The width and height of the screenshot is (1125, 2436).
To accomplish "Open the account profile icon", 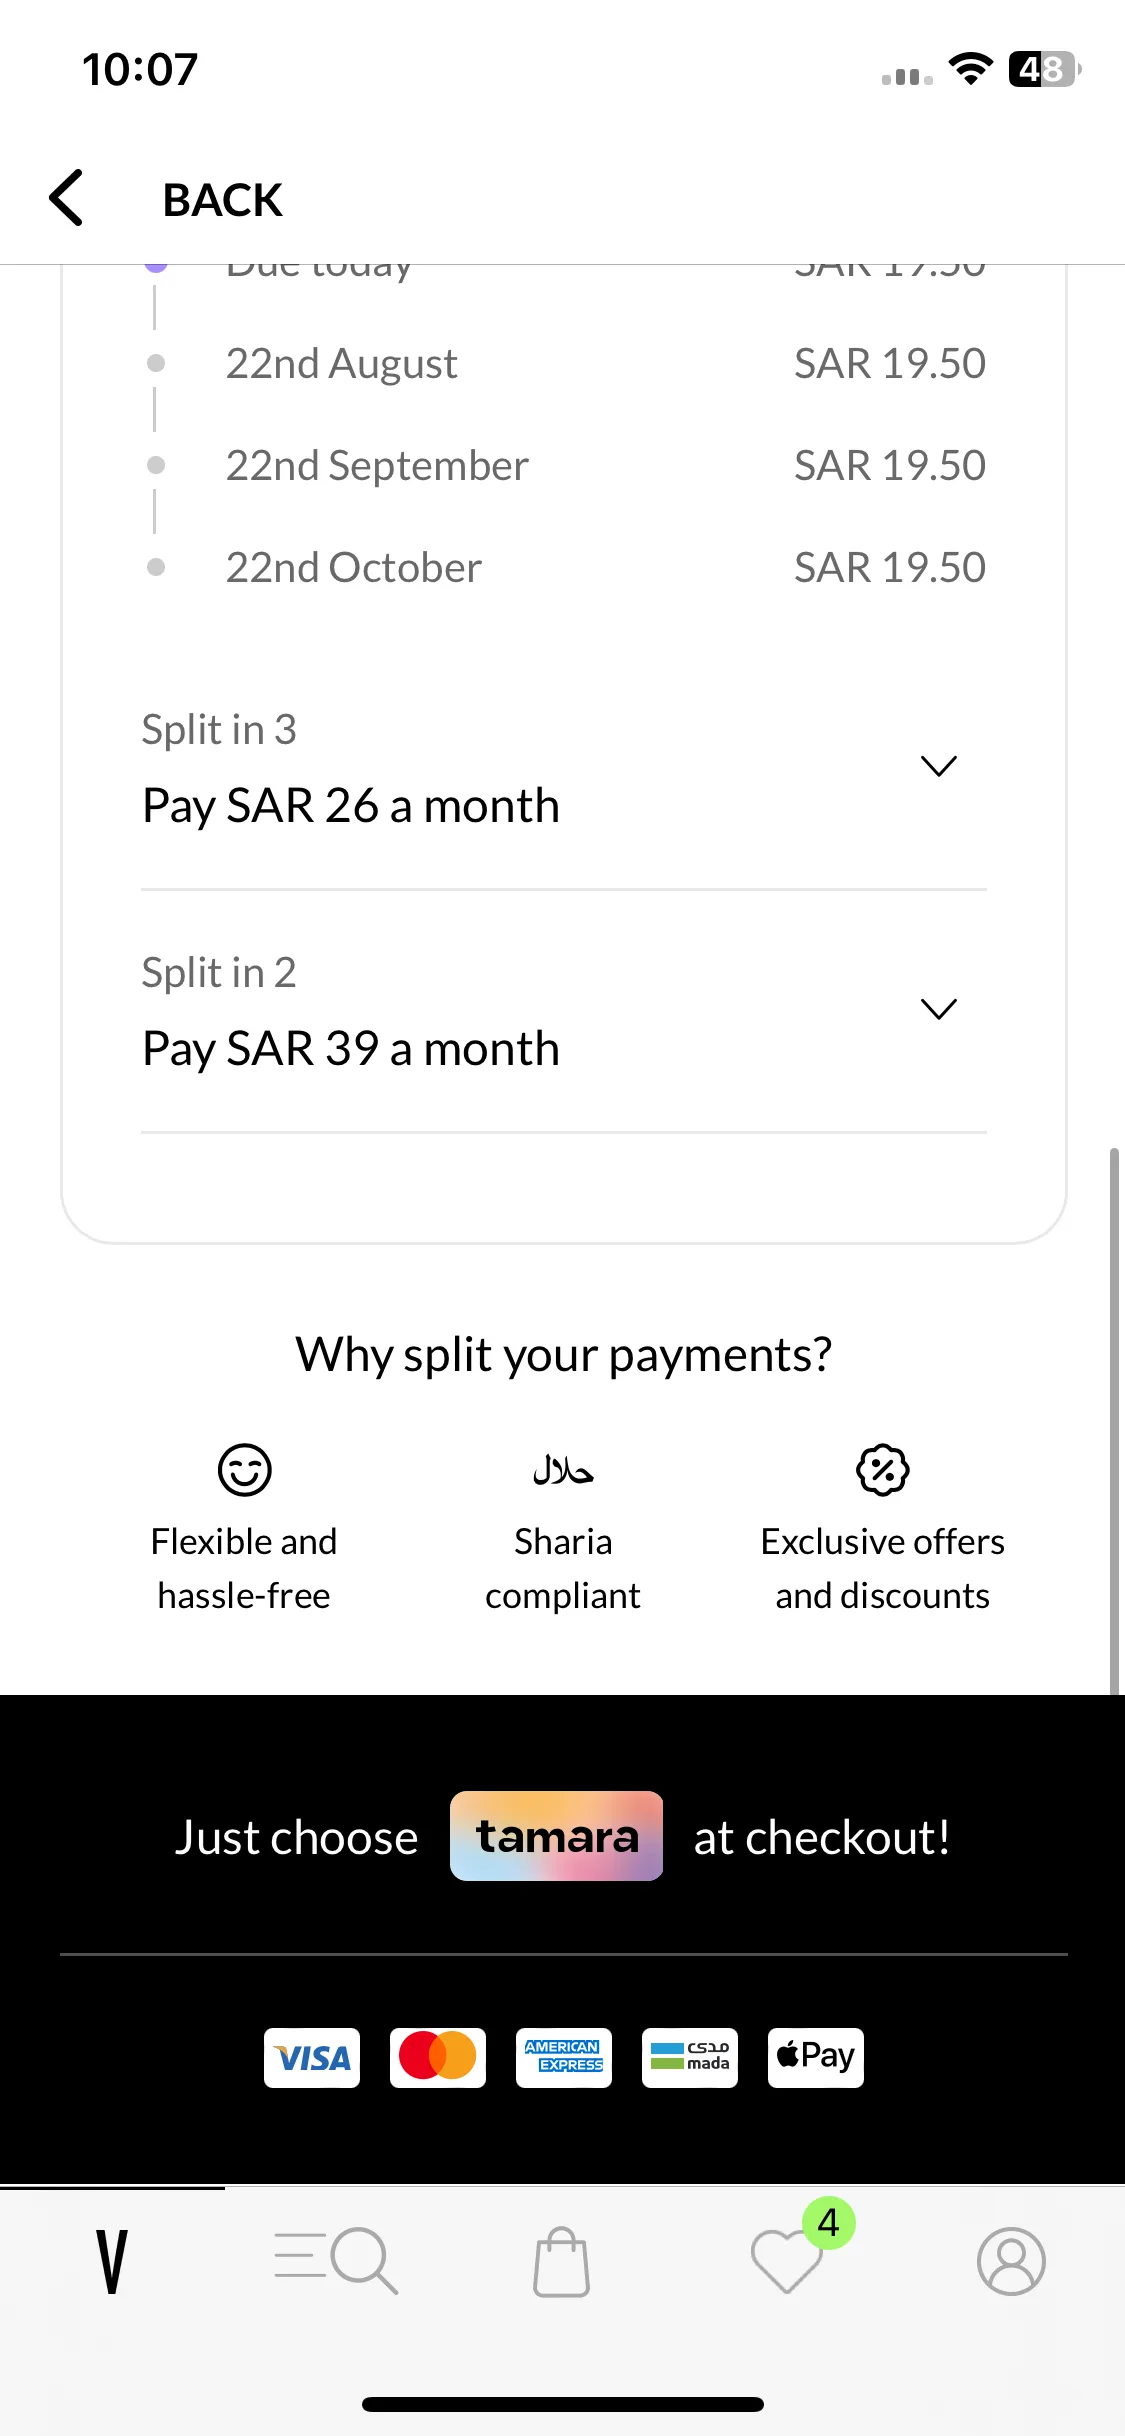I will [x=1011, y=2261].
